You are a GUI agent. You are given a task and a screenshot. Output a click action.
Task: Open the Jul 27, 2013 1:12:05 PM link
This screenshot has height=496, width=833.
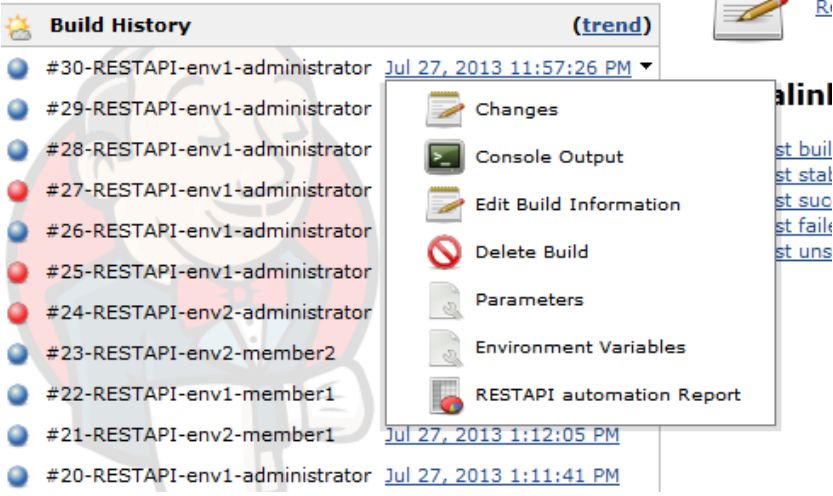tap(502, 435)
